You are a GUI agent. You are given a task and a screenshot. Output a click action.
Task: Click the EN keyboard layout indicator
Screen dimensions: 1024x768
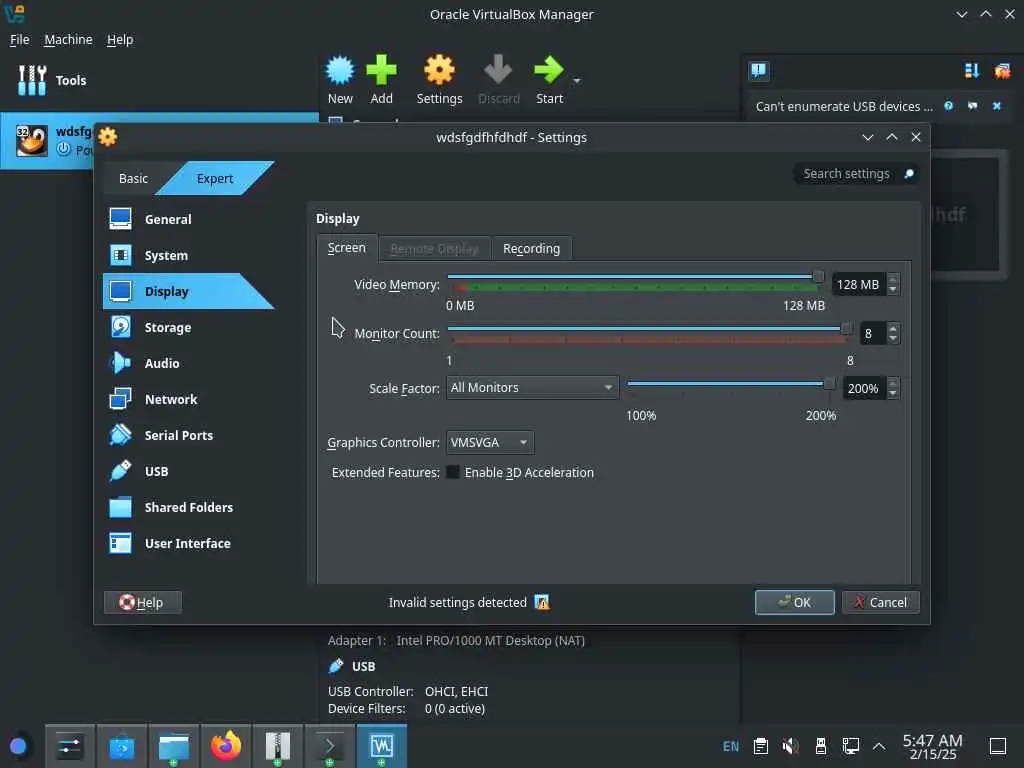731,746
